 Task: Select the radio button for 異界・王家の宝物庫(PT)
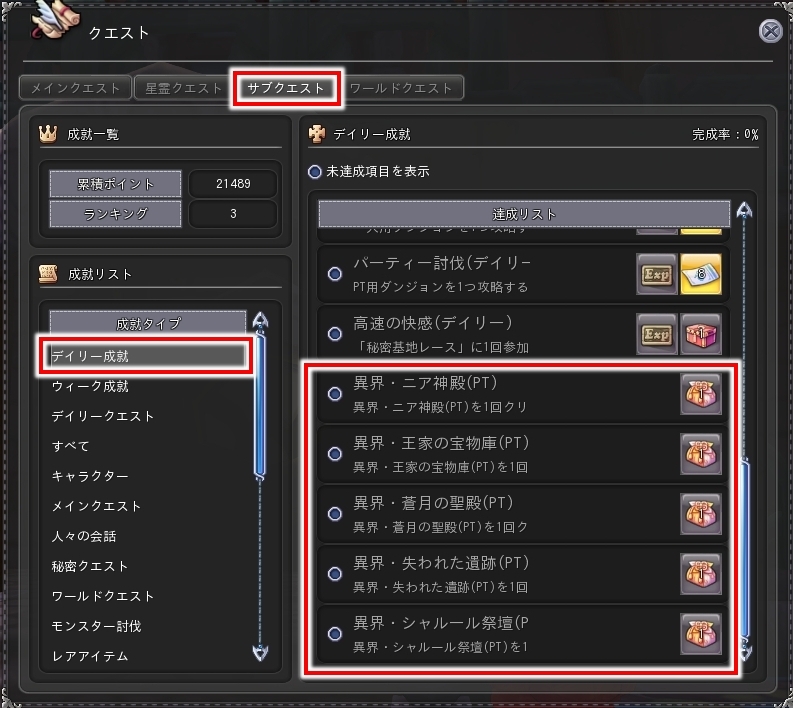pyautogui.click(x=335, y=454)
